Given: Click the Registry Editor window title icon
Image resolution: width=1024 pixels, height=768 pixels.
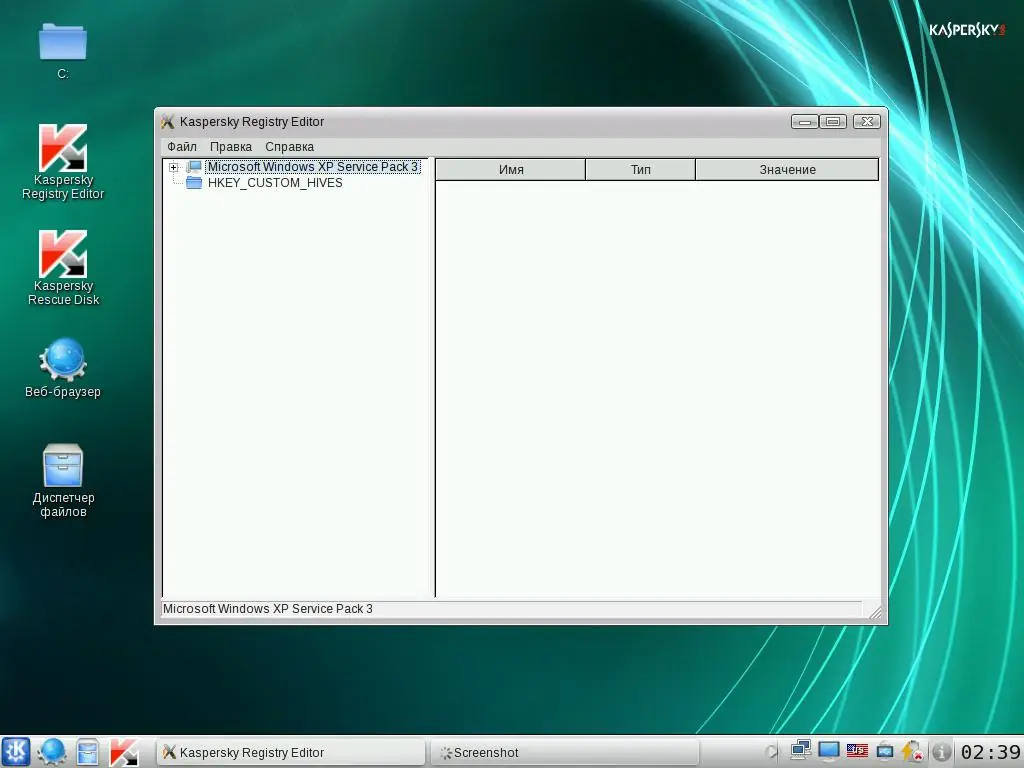Looking at the screenshot, I should [168, 121].
